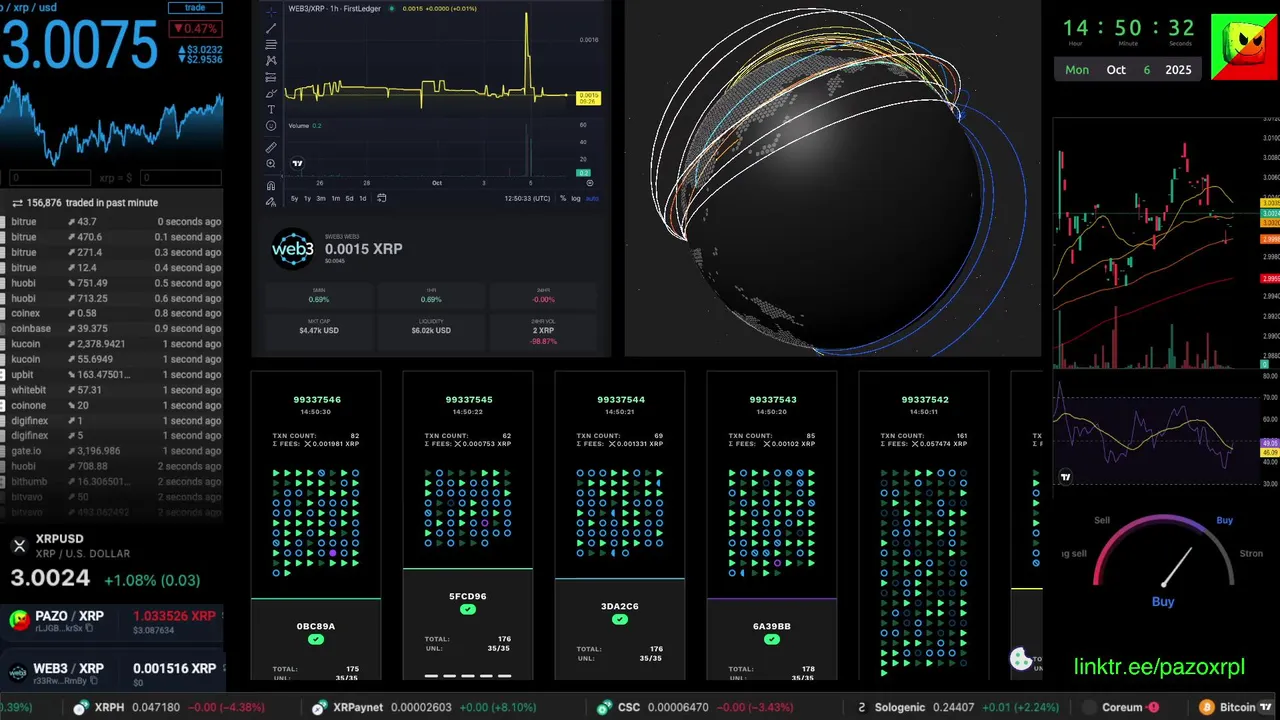This screenshot has width=1280, height=720.
Task: Select the Text annotation tool
Action: click(x=271, y=110)
